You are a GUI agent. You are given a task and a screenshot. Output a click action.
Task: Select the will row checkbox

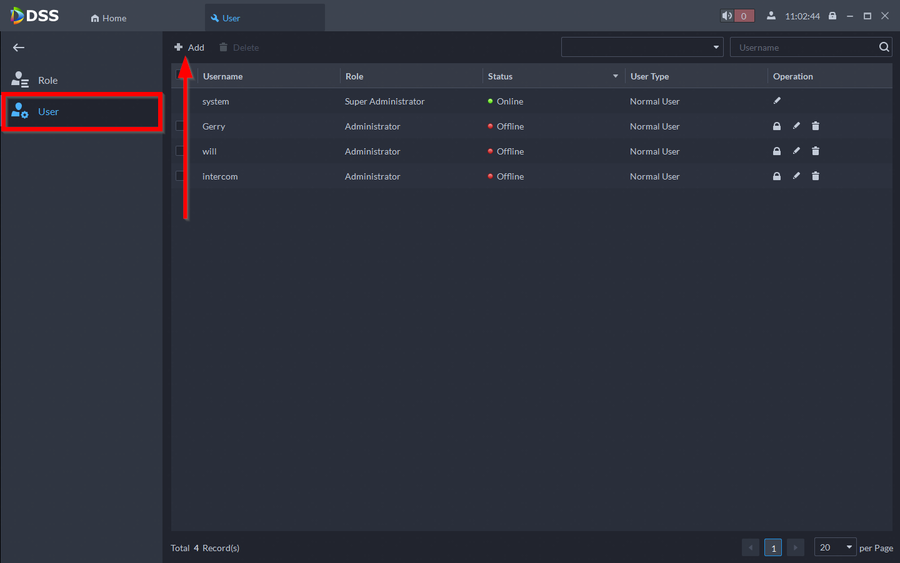pyautogui.click(x=180, y=151)
